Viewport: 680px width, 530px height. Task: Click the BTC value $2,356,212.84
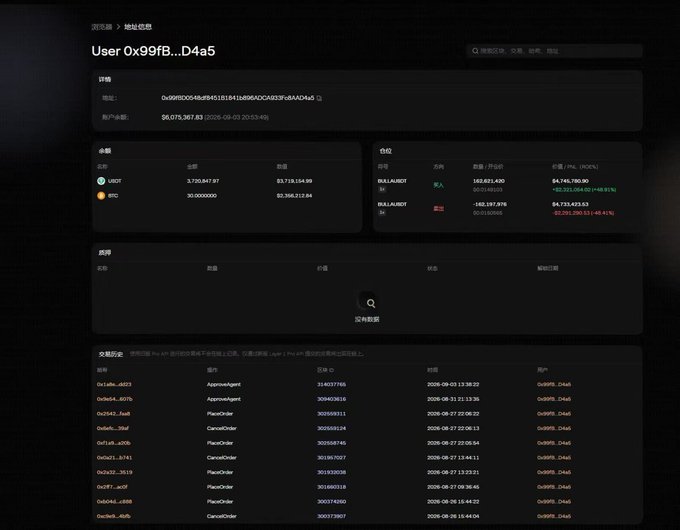point(294,196)
